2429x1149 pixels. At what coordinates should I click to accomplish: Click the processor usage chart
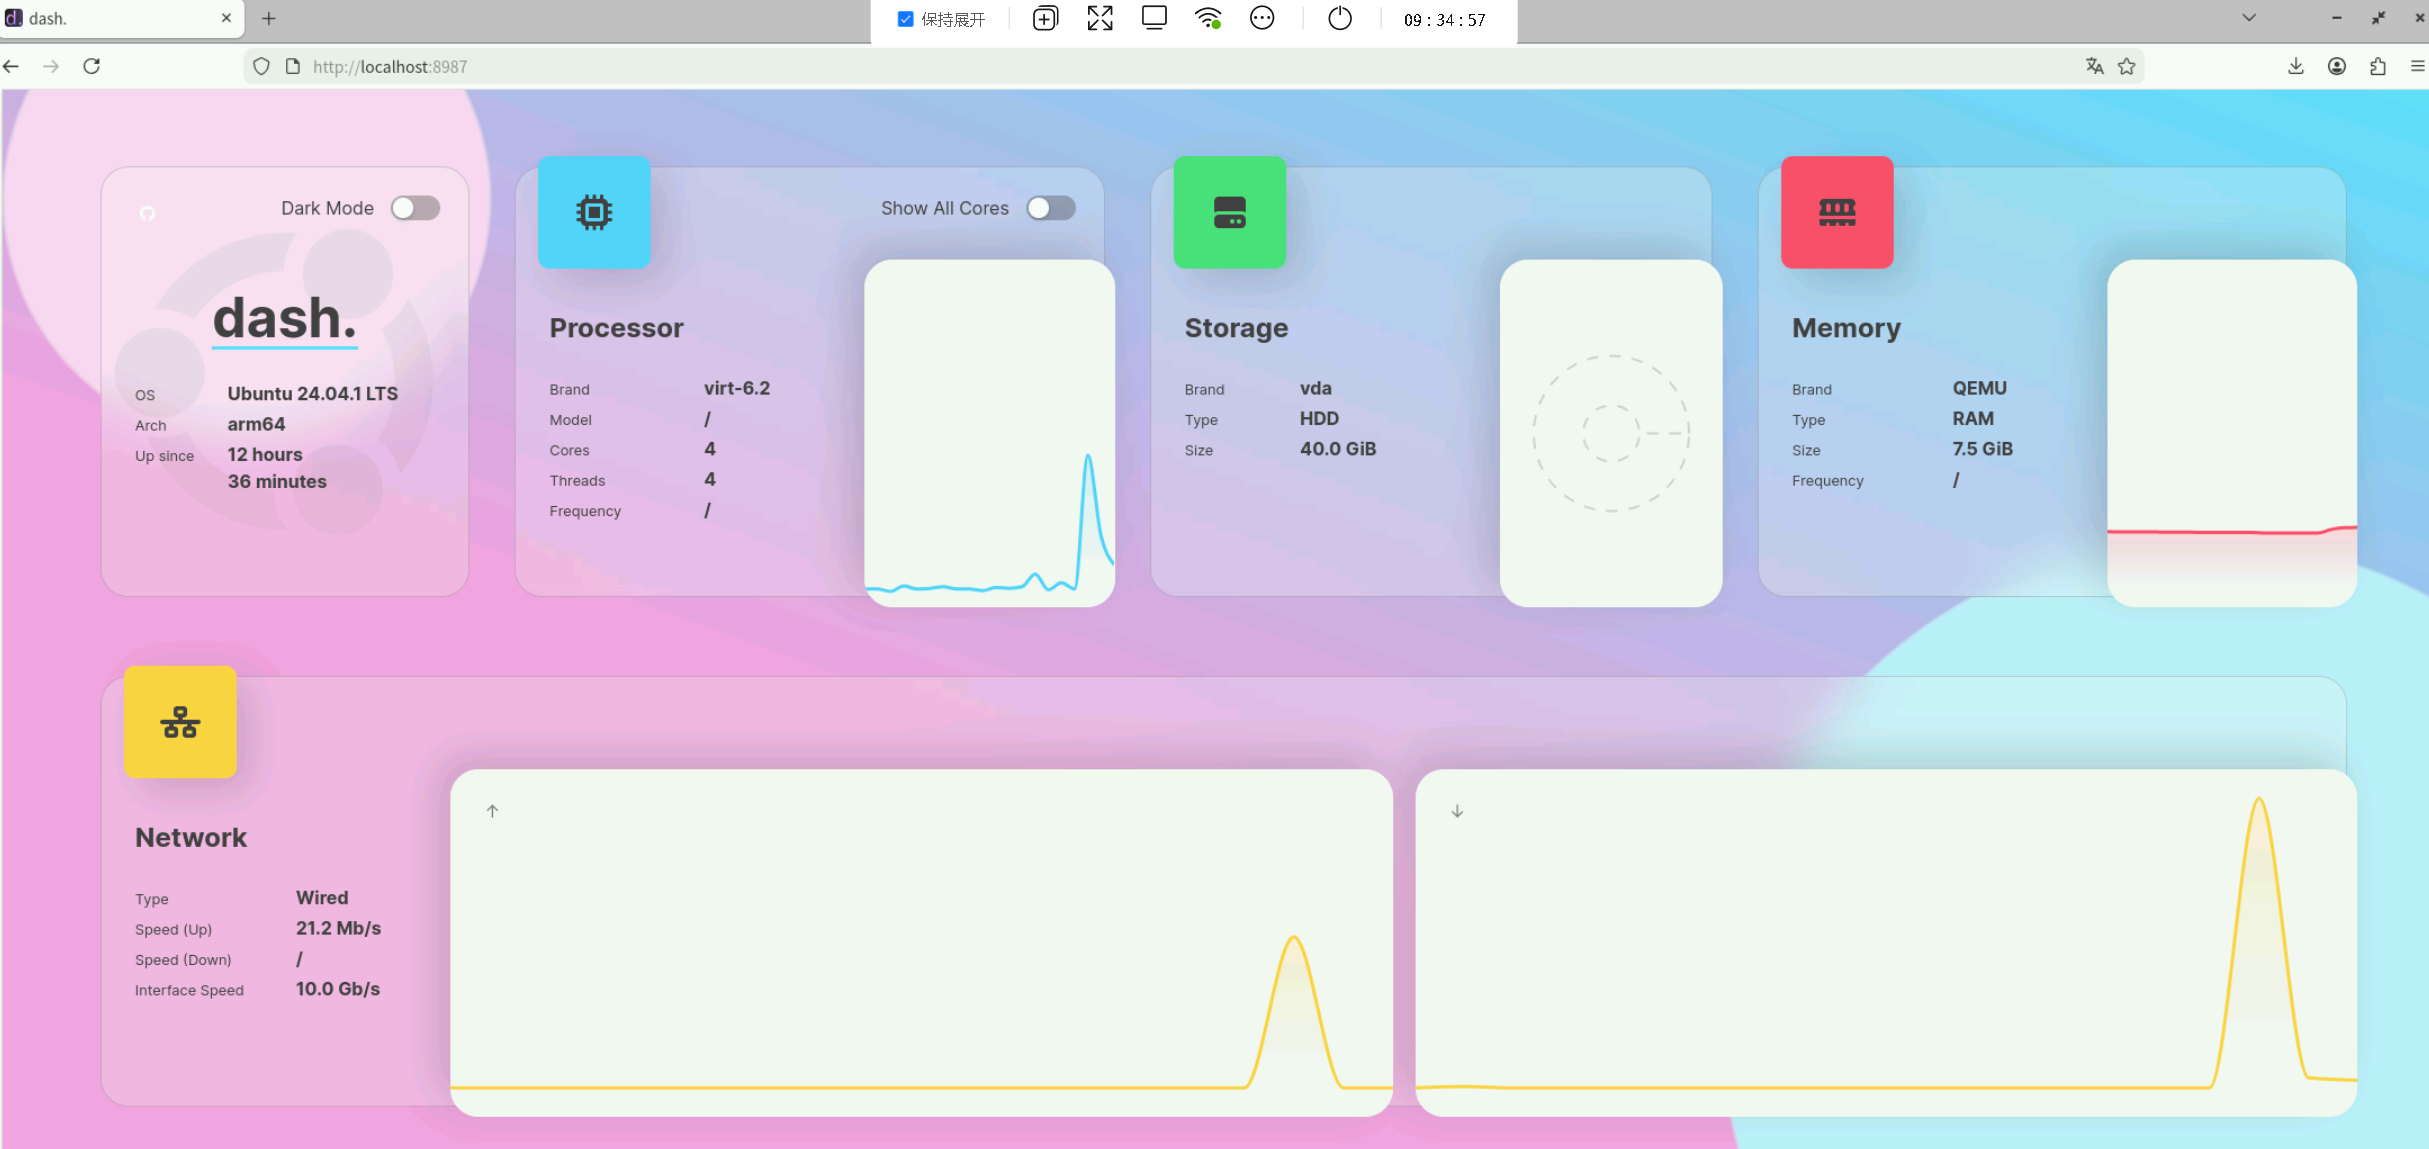[989, 432]
